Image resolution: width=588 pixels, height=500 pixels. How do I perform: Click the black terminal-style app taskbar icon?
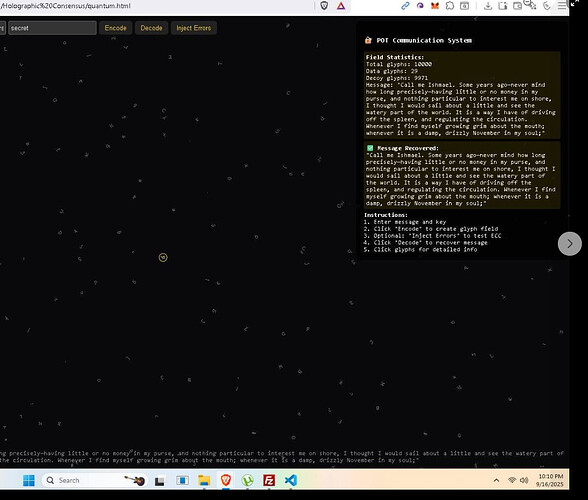tap(160, 481)
